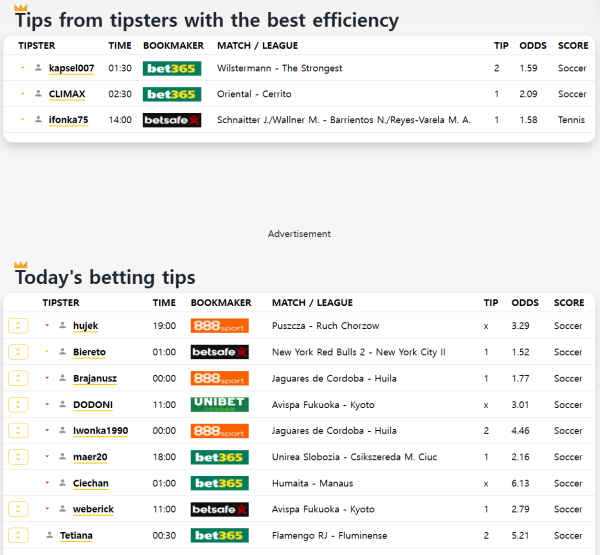
Task: Expand the tip details for hujek's row
Action: point(18,326)
